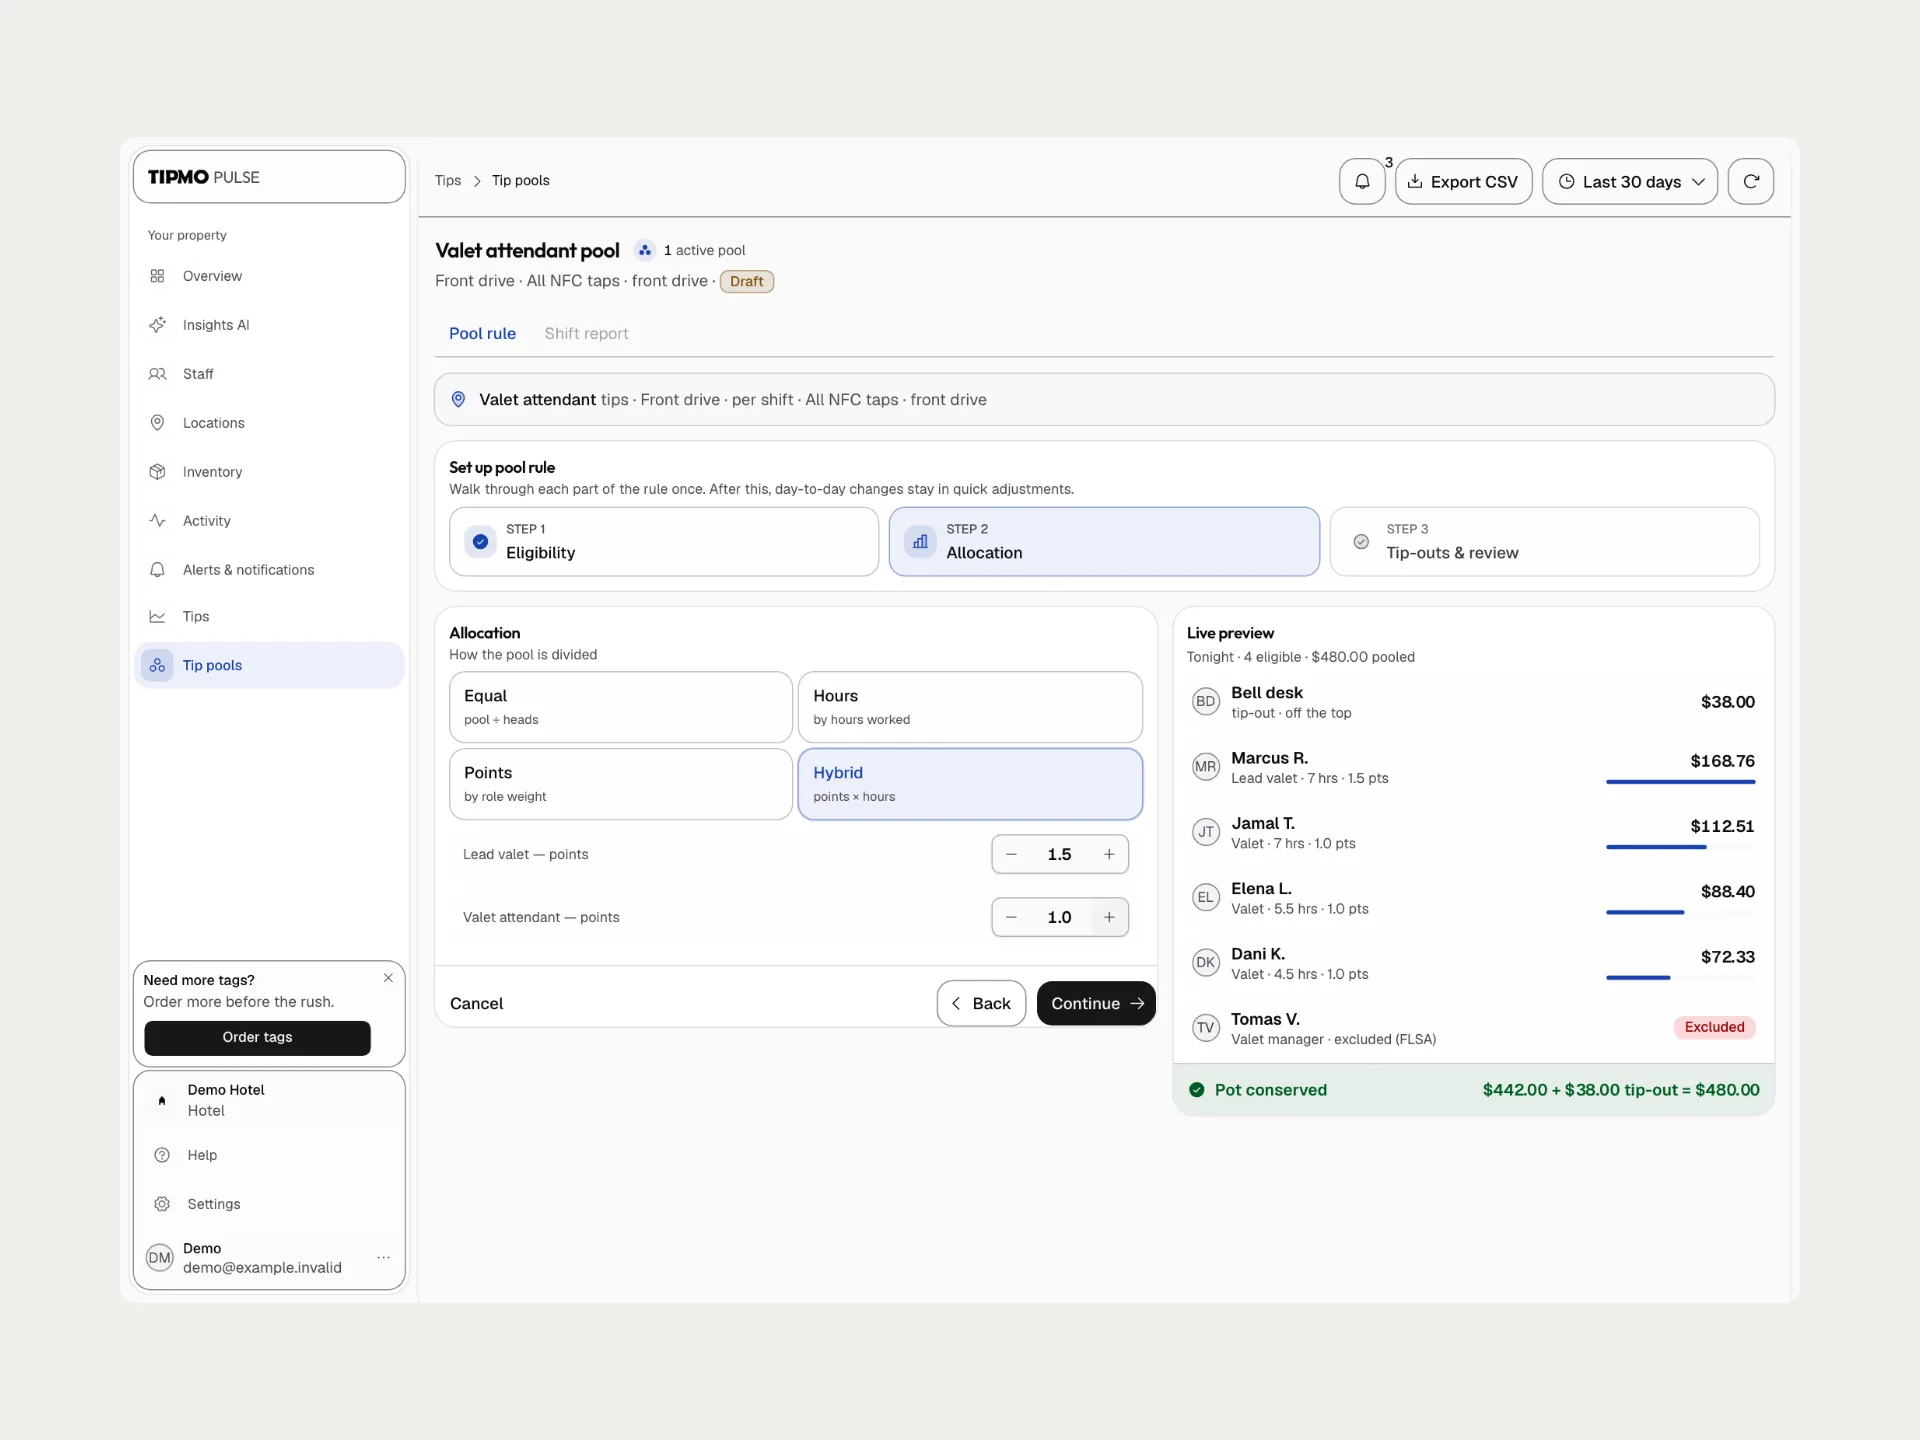Click Marcus R. share progress bar

pos(1680,782)
